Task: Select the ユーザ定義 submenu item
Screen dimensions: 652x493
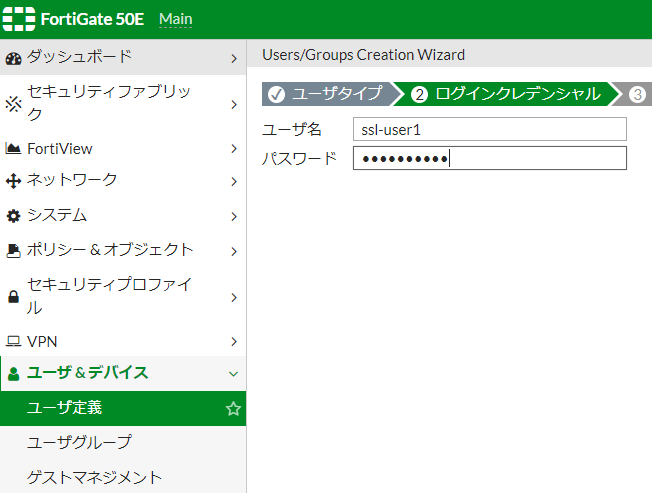Action: (123, 408)
